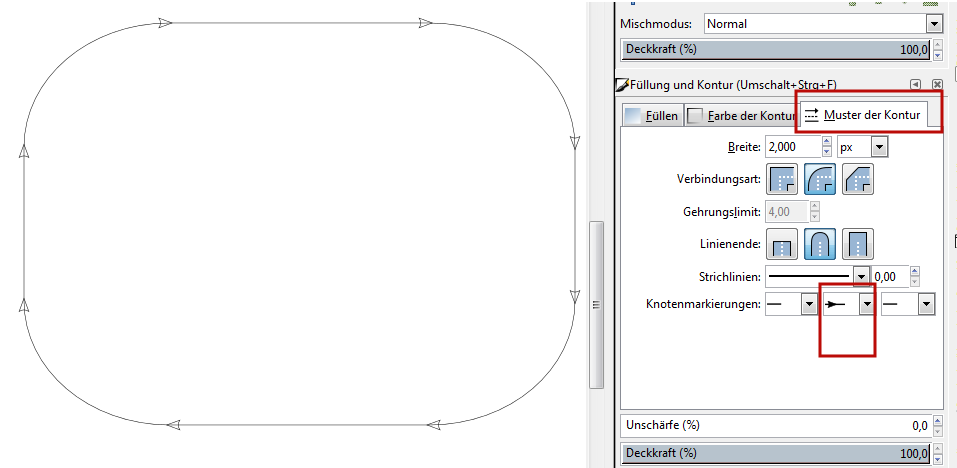Open the mid marker arrow dropdown
This screenshot has width=957, height=468.
[x=850, y=304]
